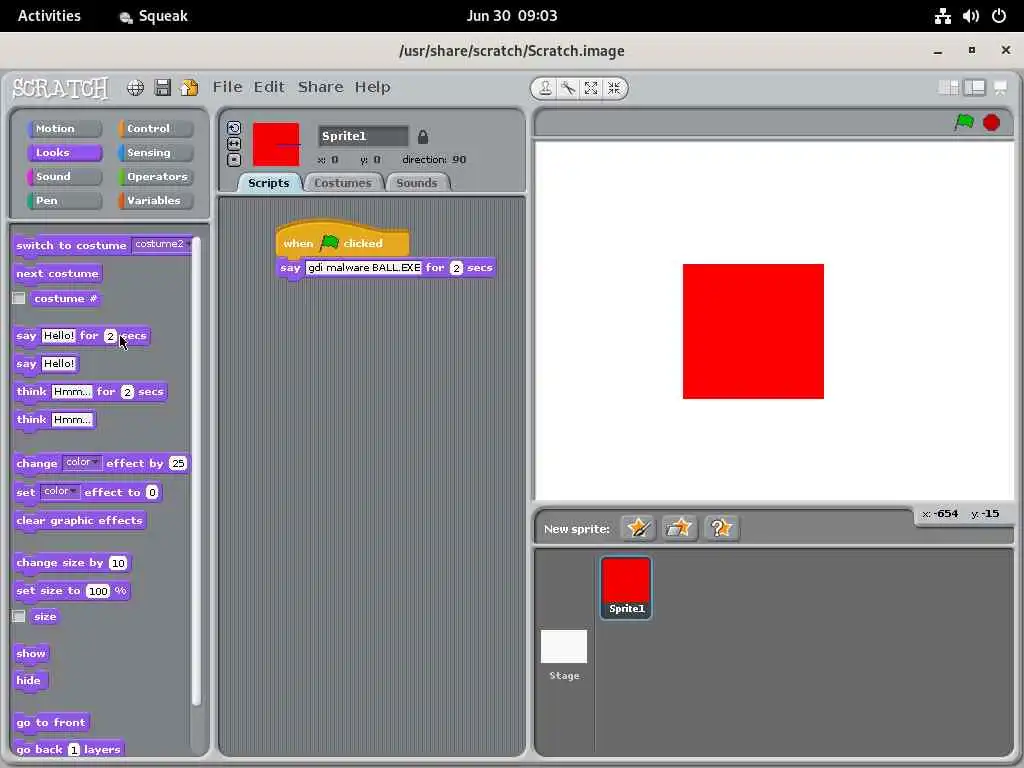Viewport: 1024px width, 768px height.
Task: Click the red square on the stage
Action: [753, 331]
